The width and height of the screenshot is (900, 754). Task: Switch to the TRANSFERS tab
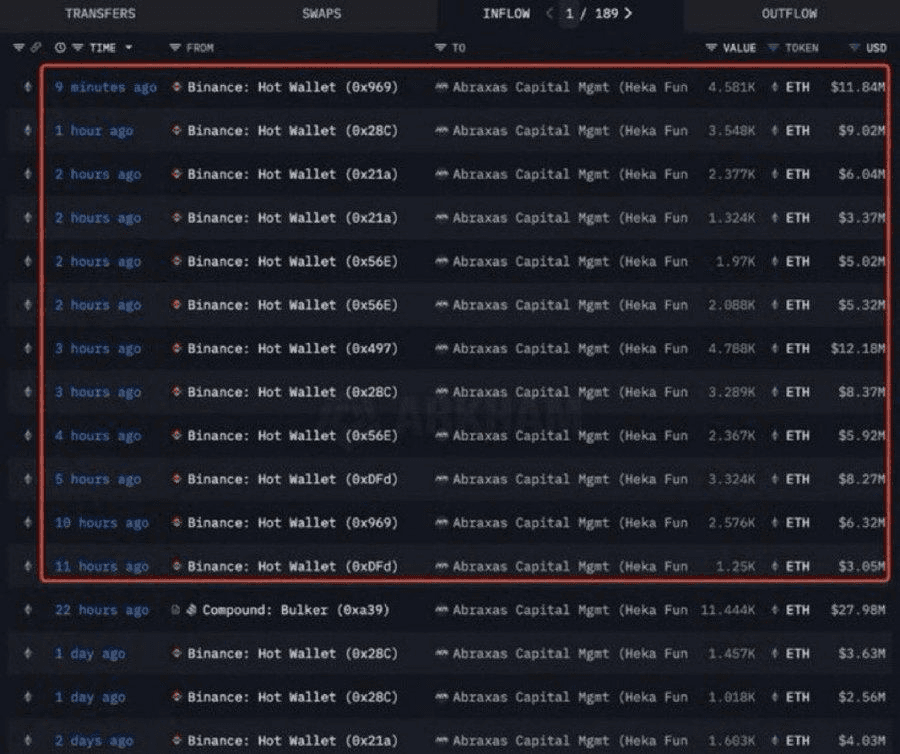tap(100, 13)
